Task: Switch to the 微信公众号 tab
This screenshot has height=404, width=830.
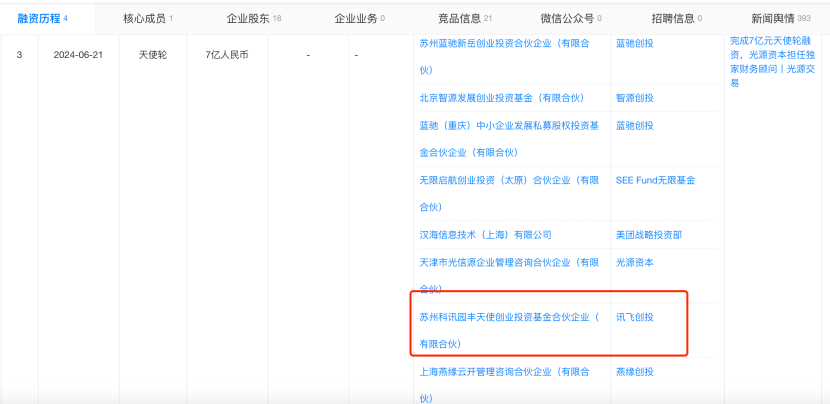Action: 571,19
